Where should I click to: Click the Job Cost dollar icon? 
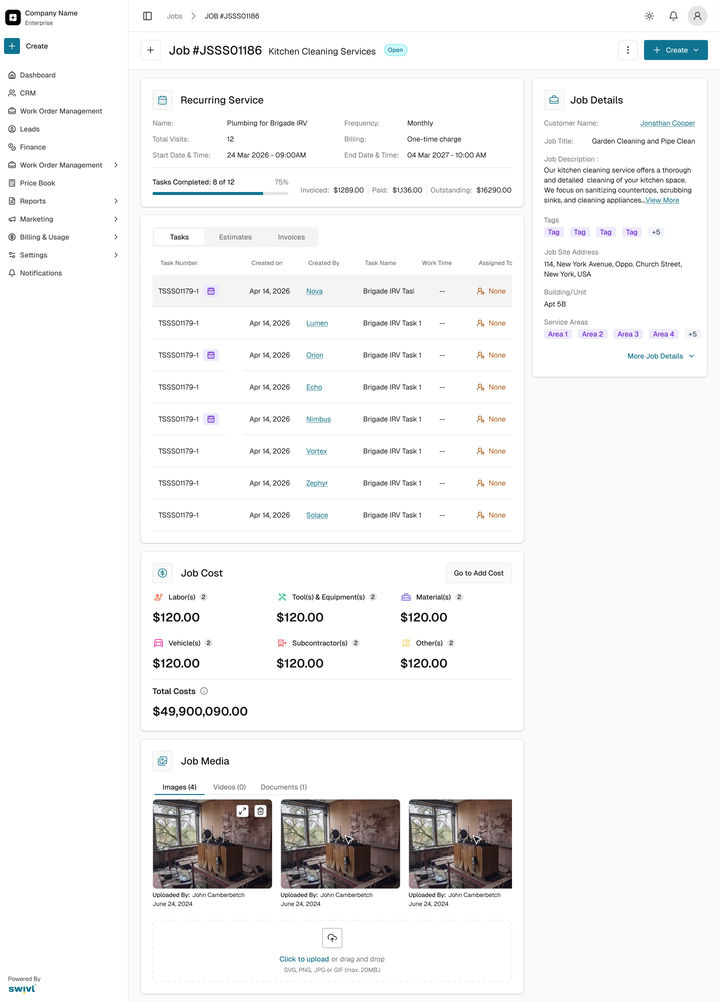pos(162,573)
